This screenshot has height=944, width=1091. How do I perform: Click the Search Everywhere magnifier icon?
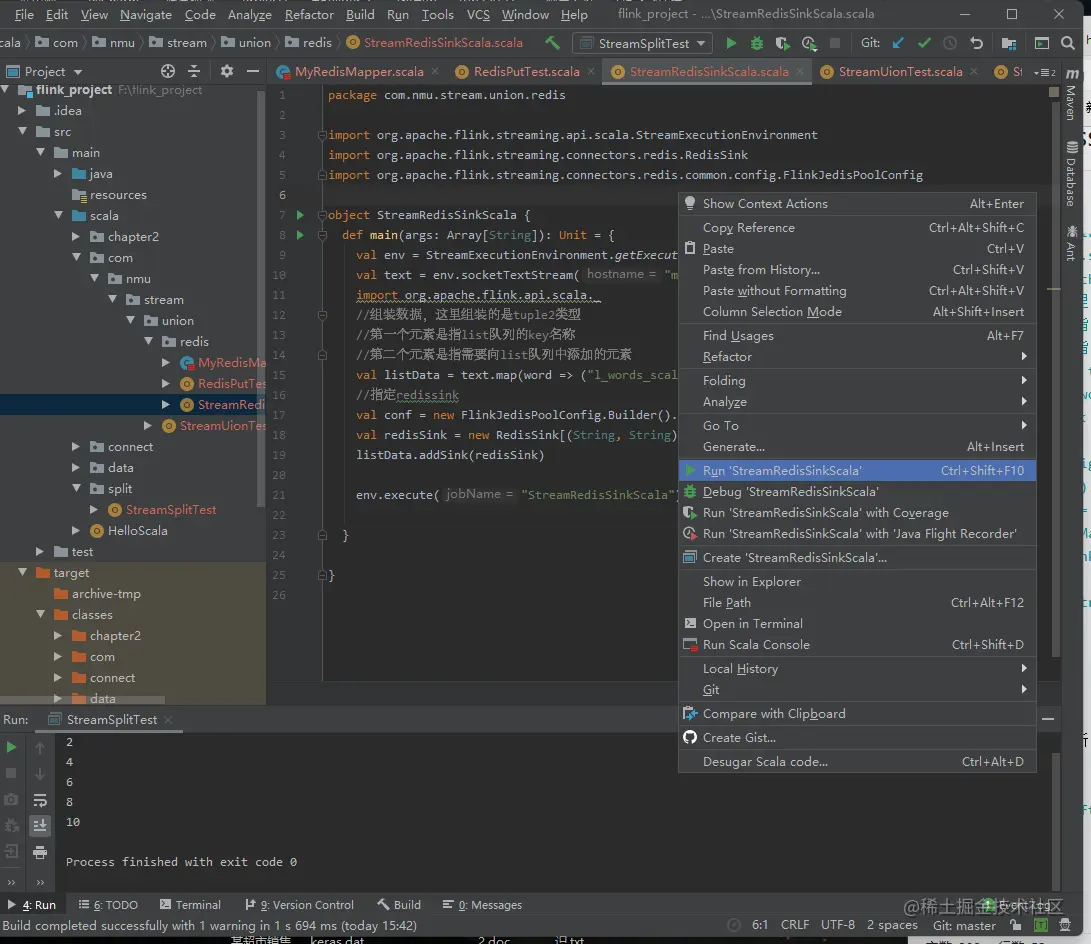pos(1067,43)
